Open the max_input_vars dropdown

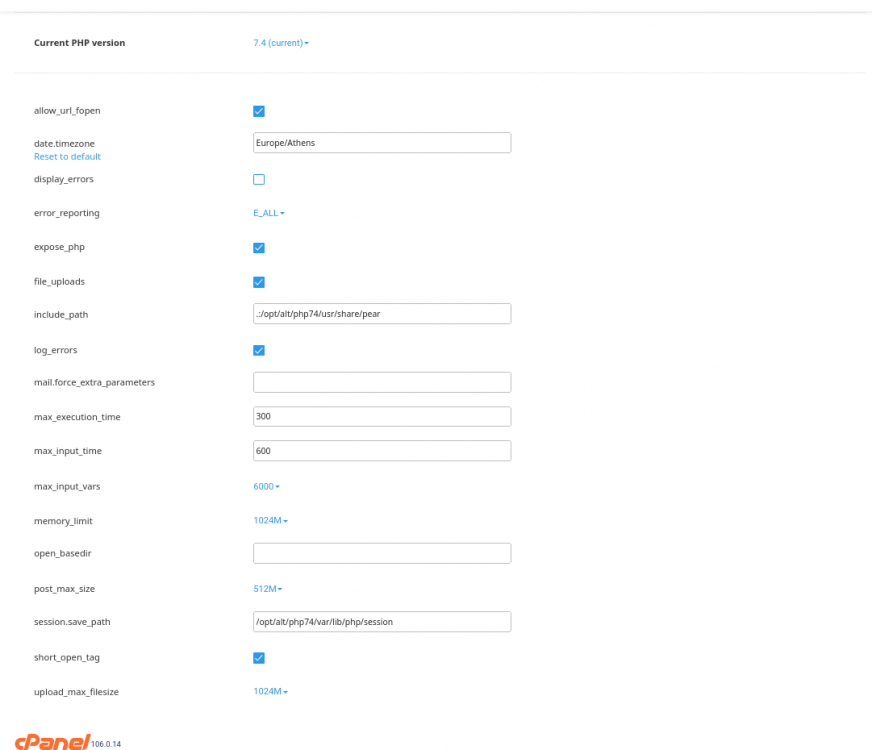[266, 486]
